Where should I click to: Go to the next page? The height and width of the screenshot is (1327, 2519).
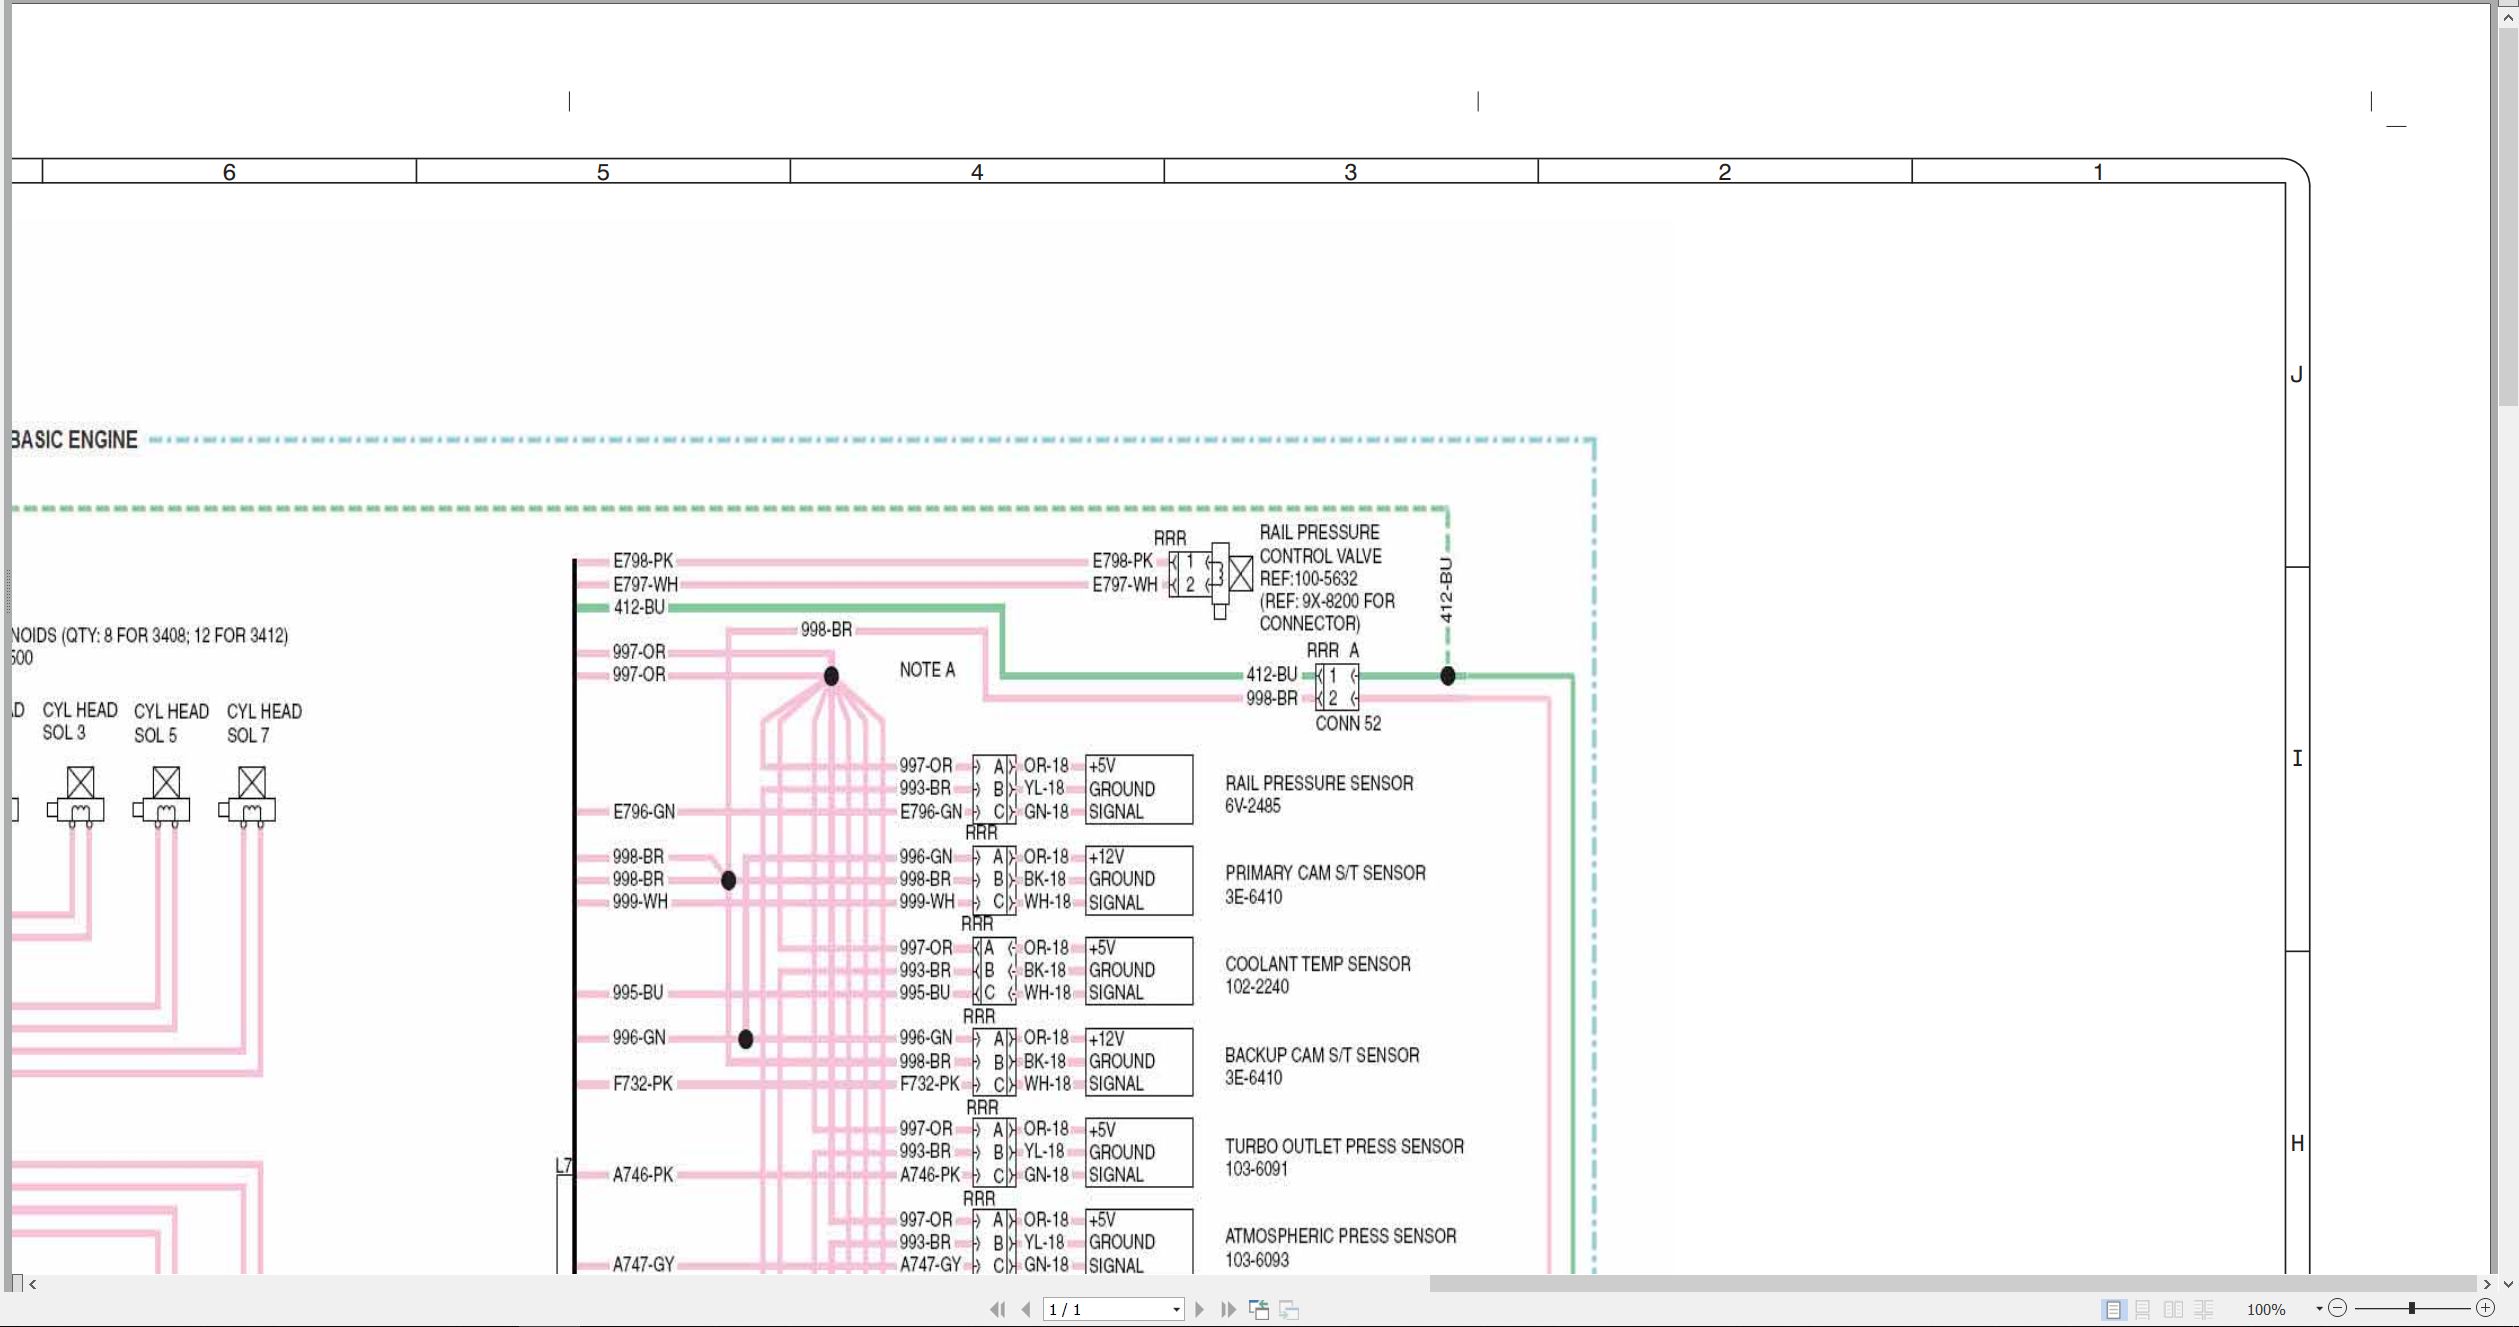click(1199, 1309)
